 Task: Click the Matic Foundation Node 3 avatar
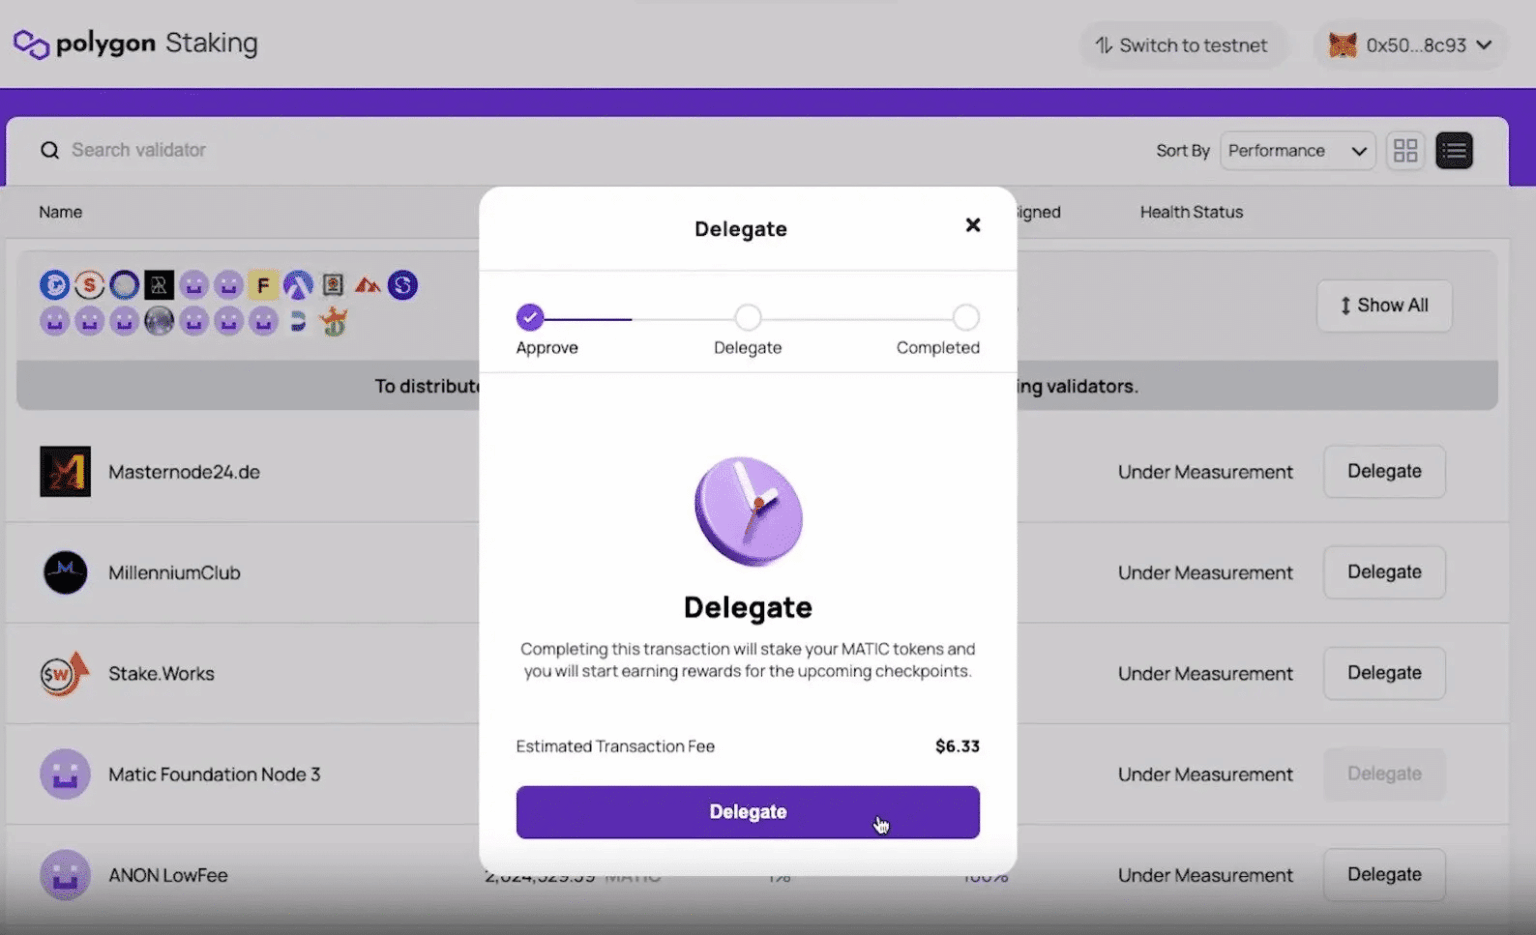pyautogui.click(x=65, y=774)
